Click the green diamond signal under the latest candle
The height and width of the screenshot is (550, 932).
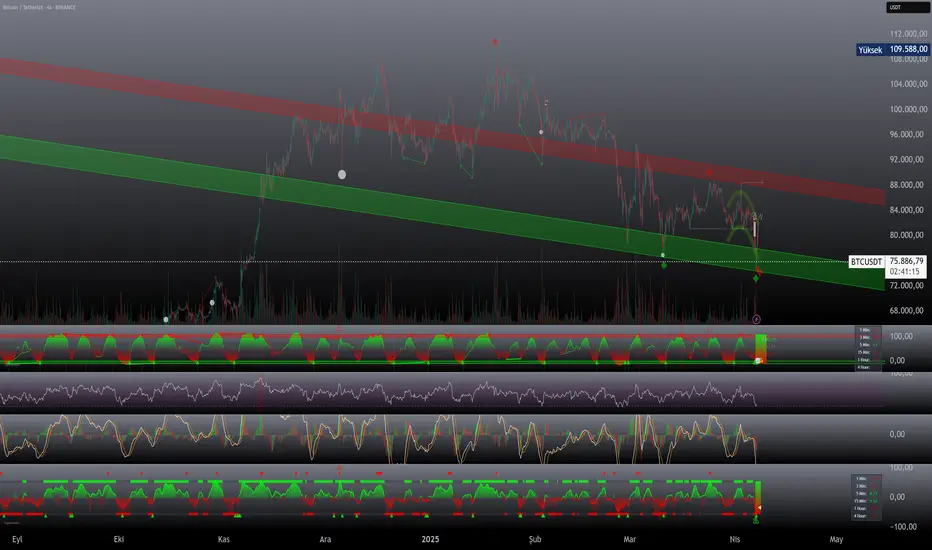click(x=756, y=278)
